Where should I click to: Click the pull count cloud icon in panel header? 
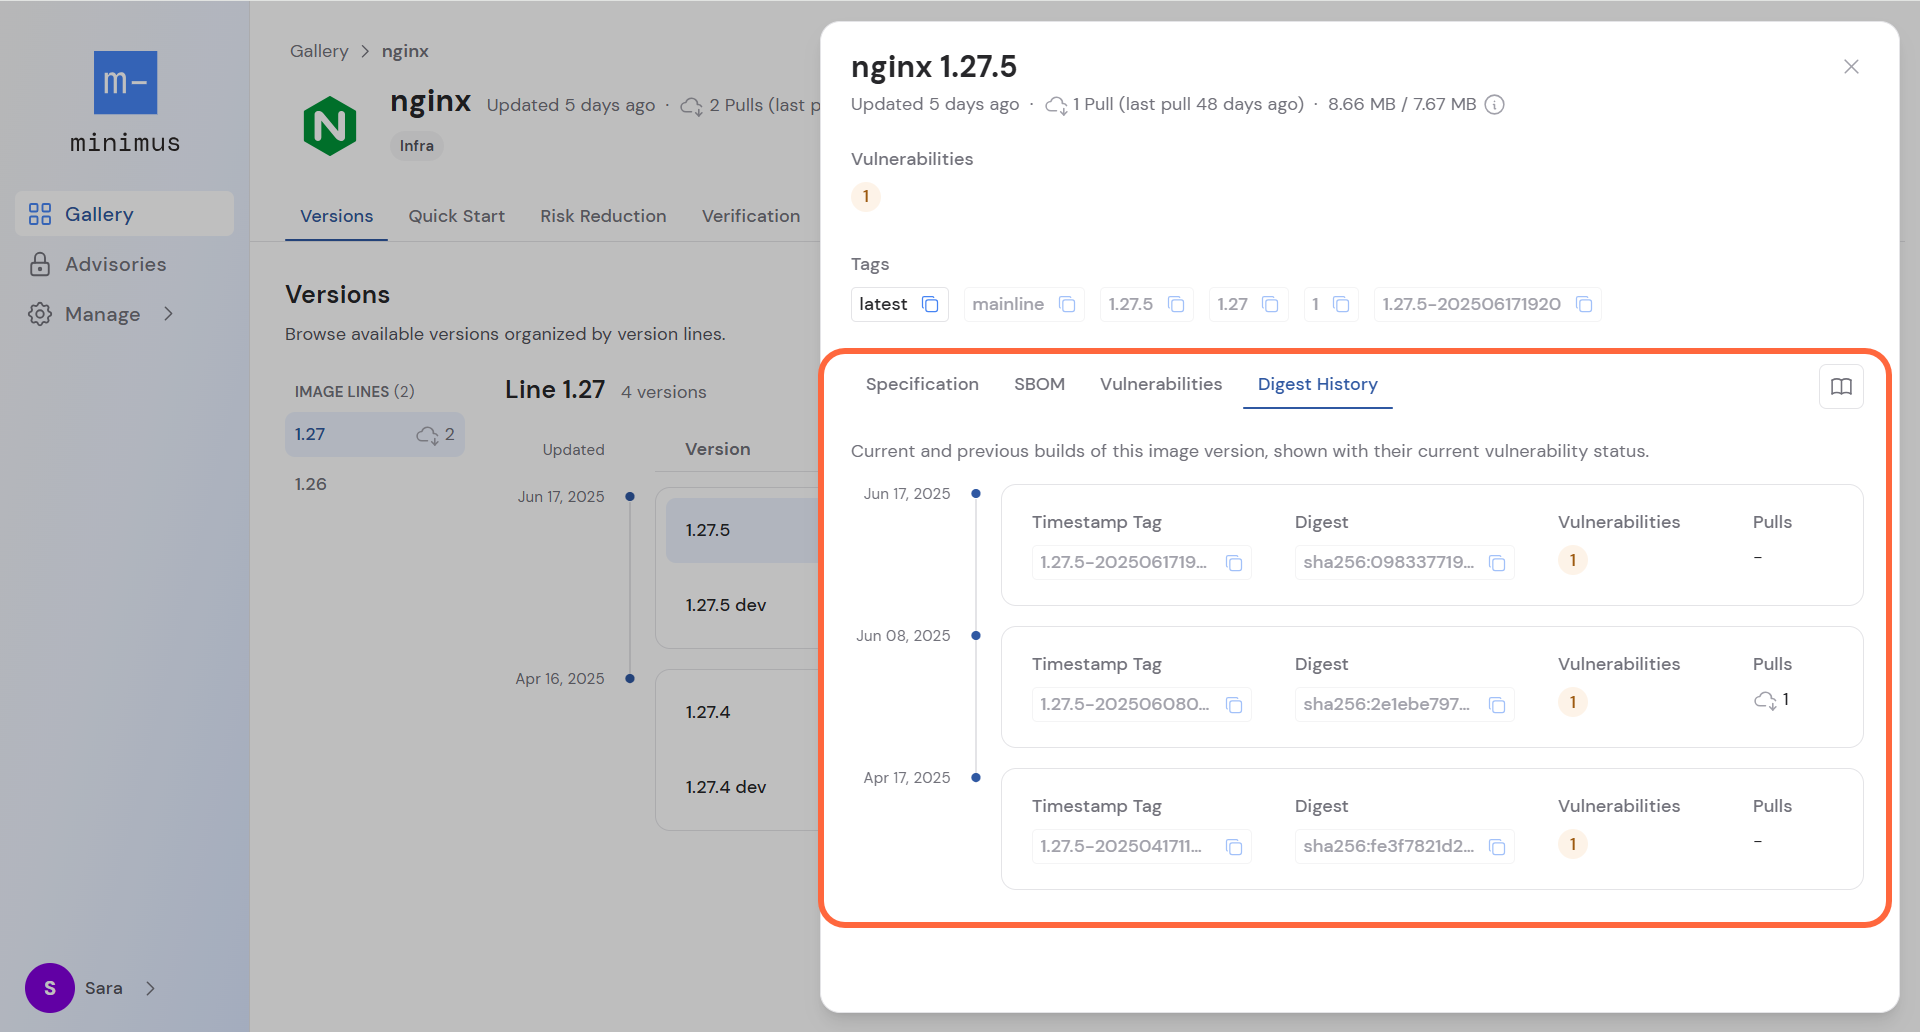tap(1056, 105)
